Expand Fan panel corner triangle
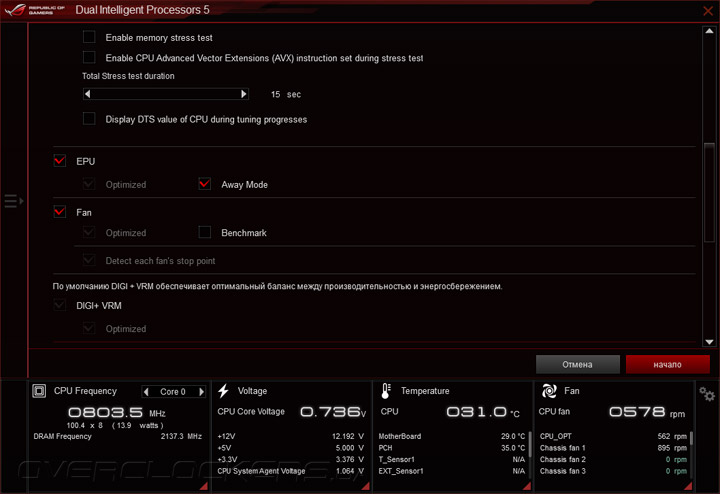Viewport: 720px width, 494px height. point(688,486)
